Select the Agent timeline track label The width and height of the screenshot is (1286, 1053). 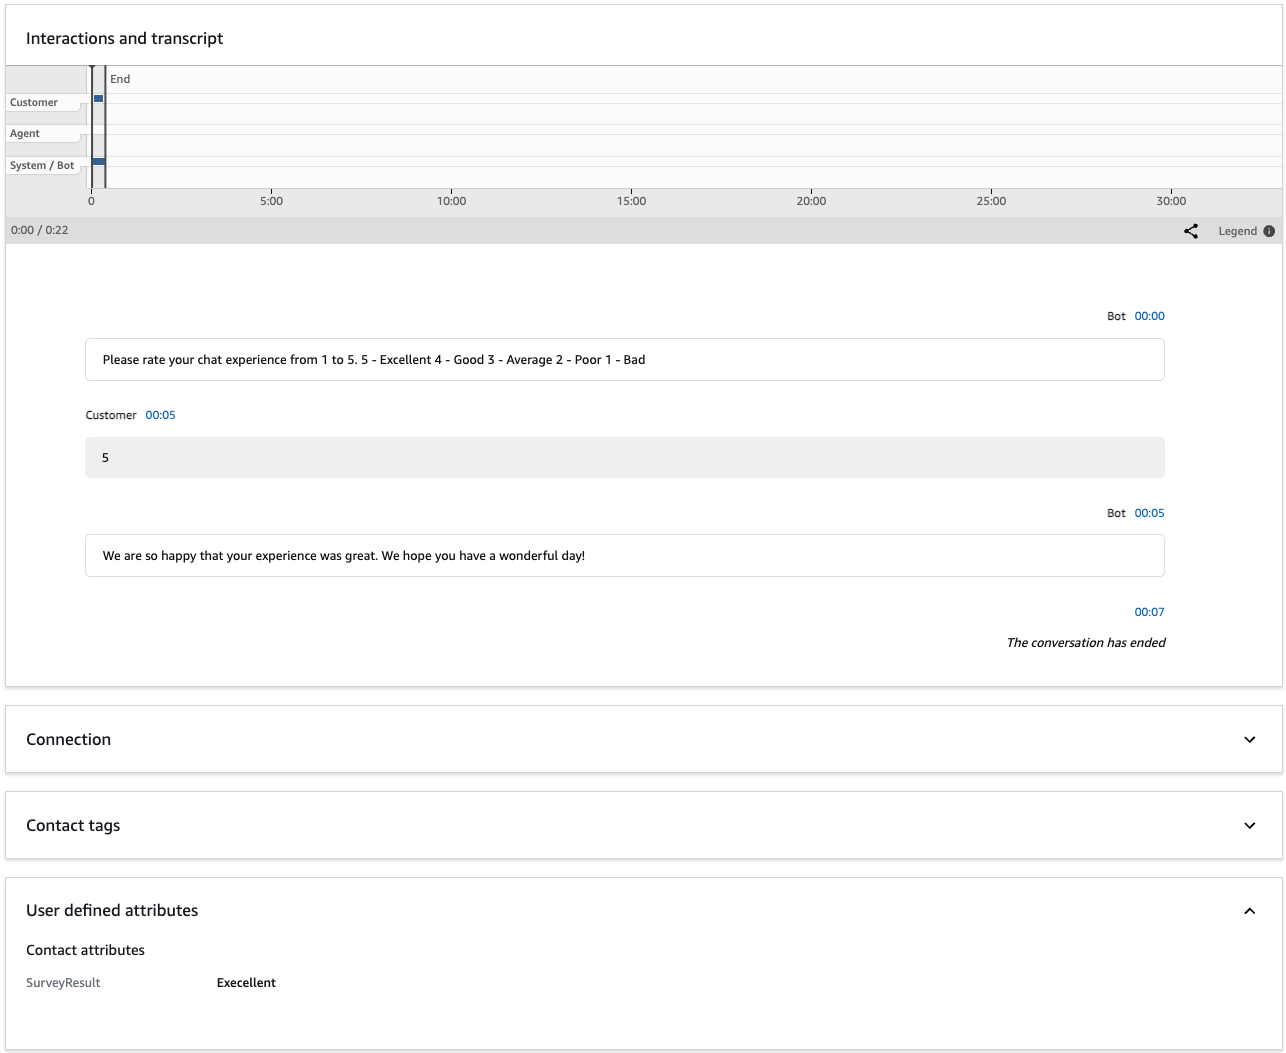tap(24, 133)
